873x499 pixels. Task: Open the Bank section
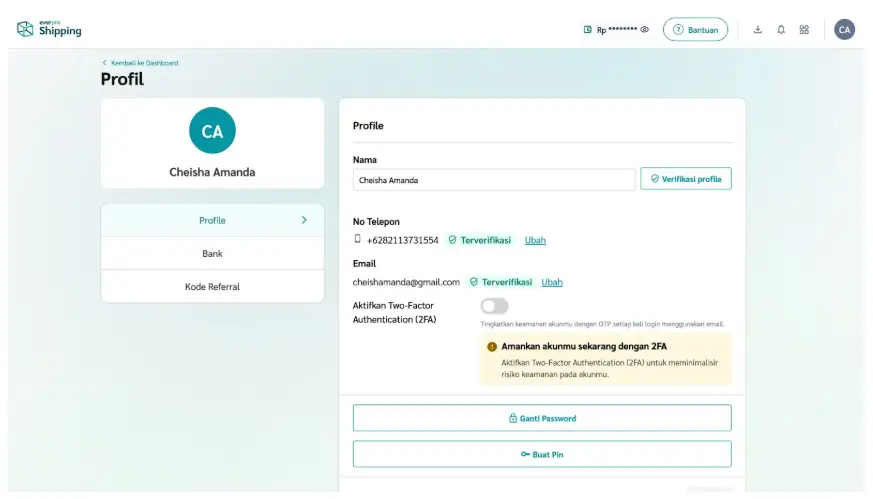click(212, 254)
